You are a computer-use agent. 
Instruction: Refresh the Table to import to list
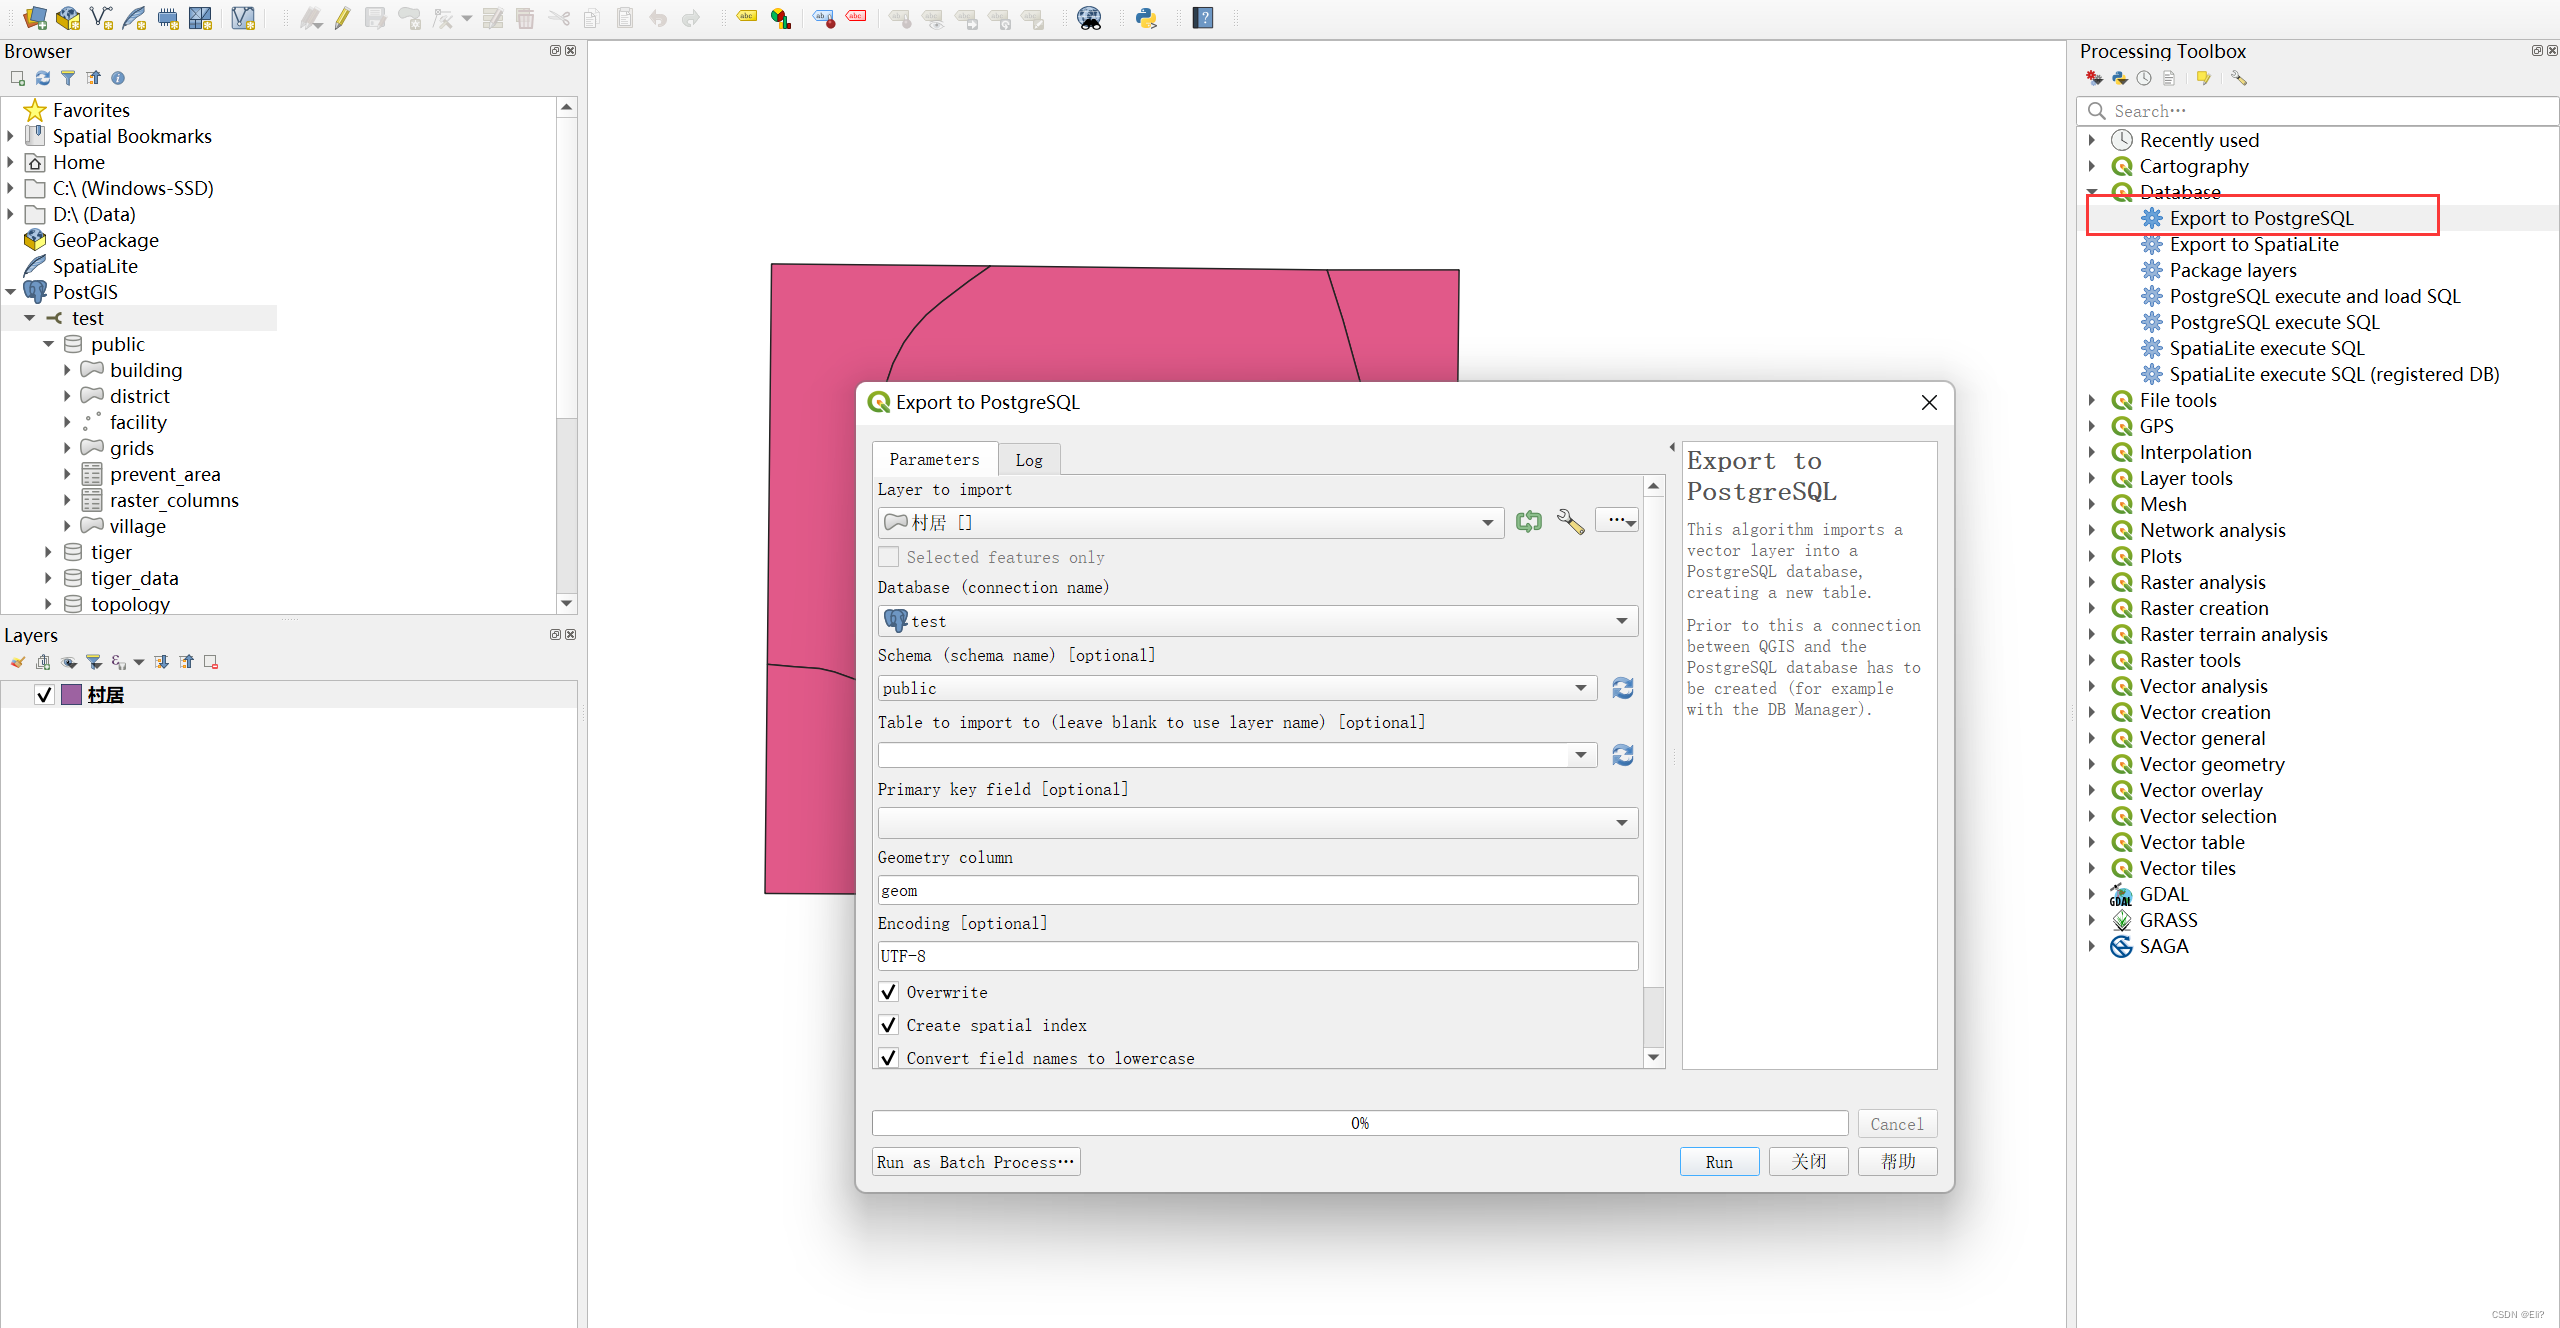tap(1623, 755)
